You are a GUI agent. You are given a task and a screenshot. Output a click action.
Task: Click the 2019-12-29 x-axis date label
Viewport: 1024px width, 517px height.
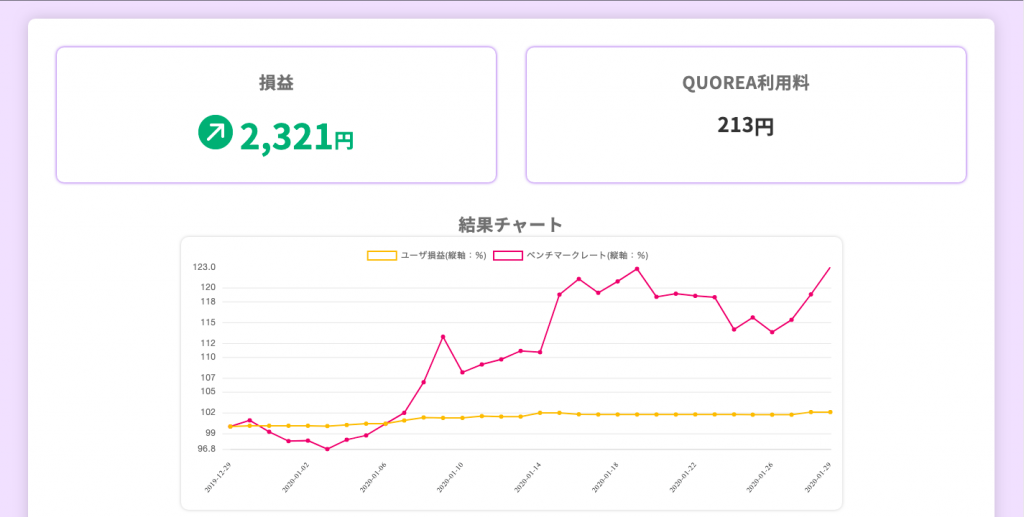(219, 479)
